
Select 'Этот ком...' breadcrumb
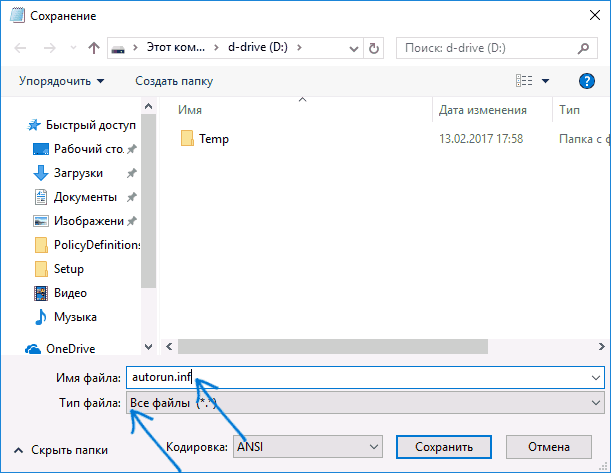tap(175, 48)
